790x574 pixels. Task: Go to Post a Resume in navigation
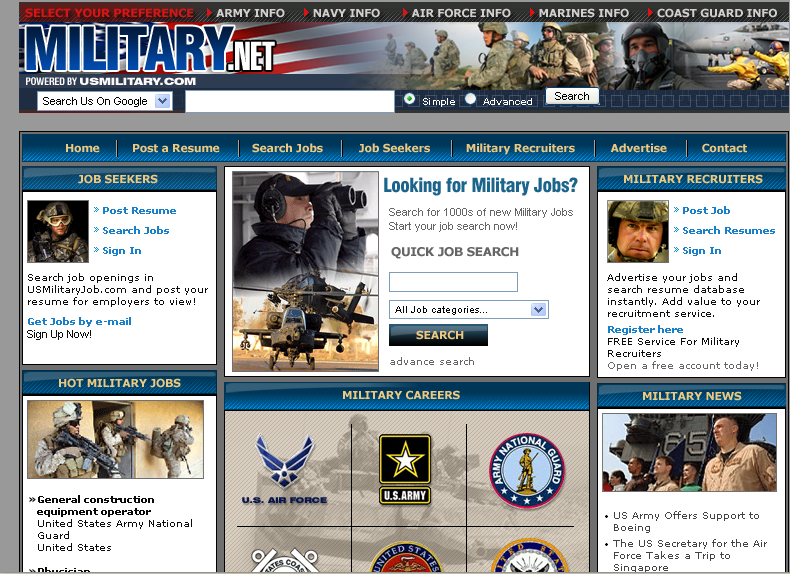(x=176, y=148)
